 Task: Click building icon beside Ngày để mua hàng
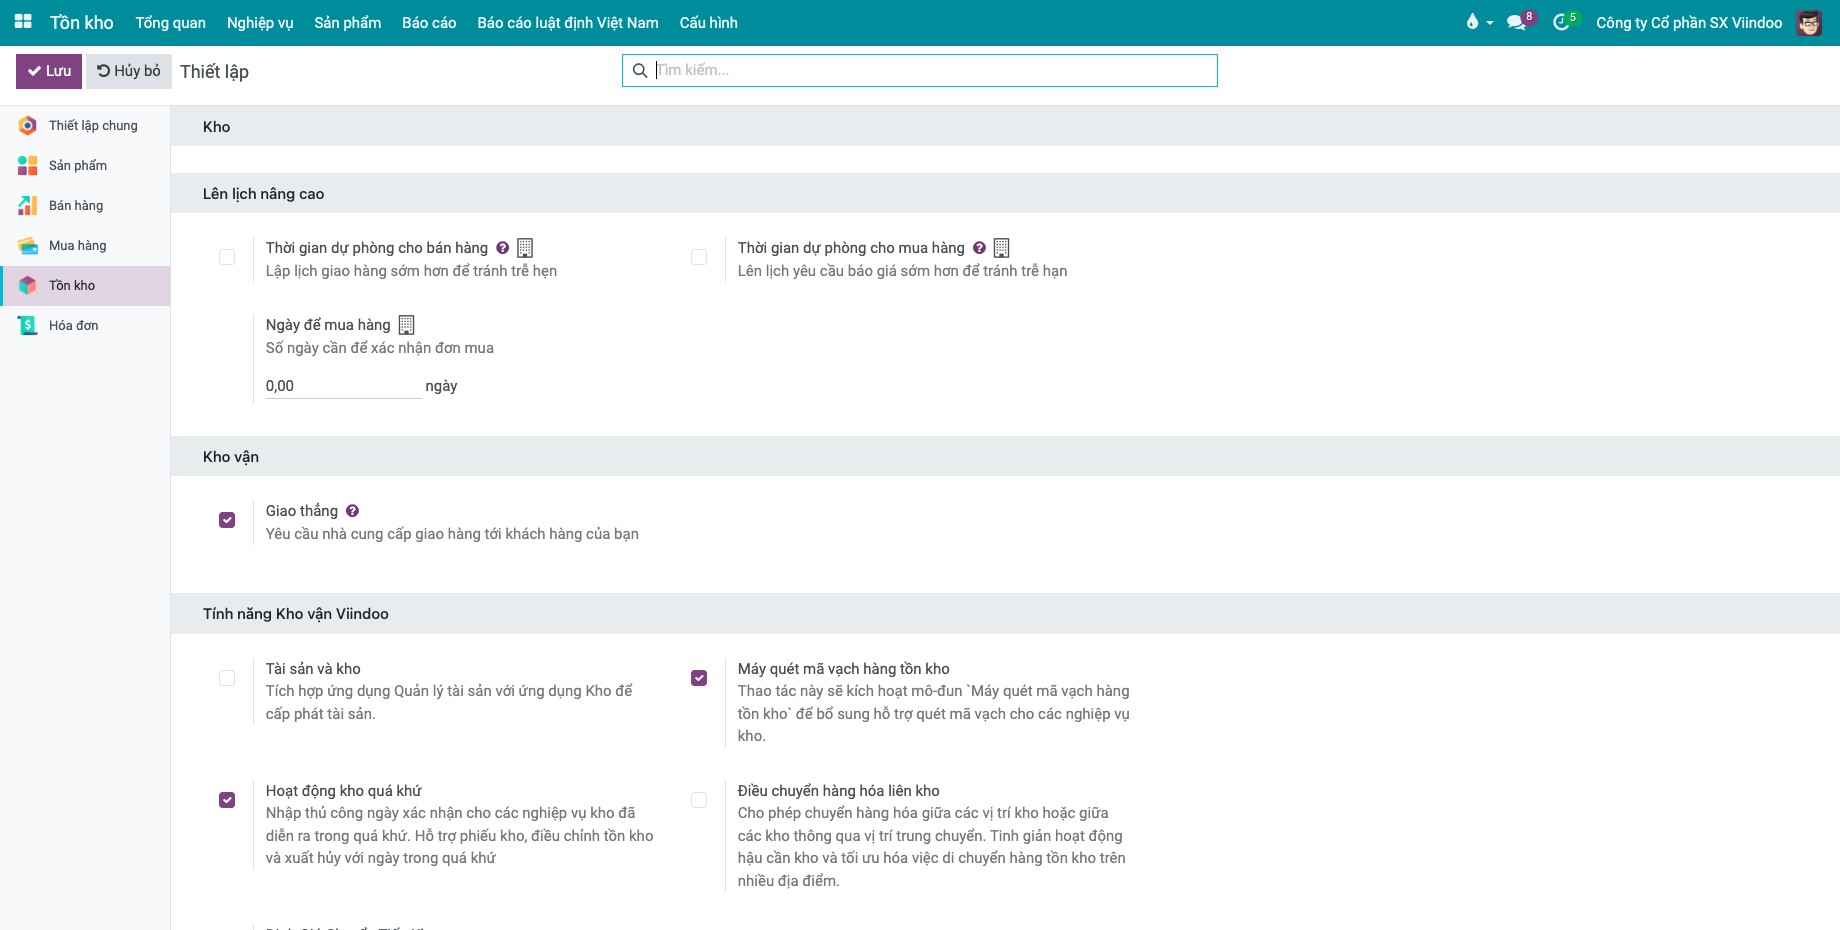(x=407, y=324)
